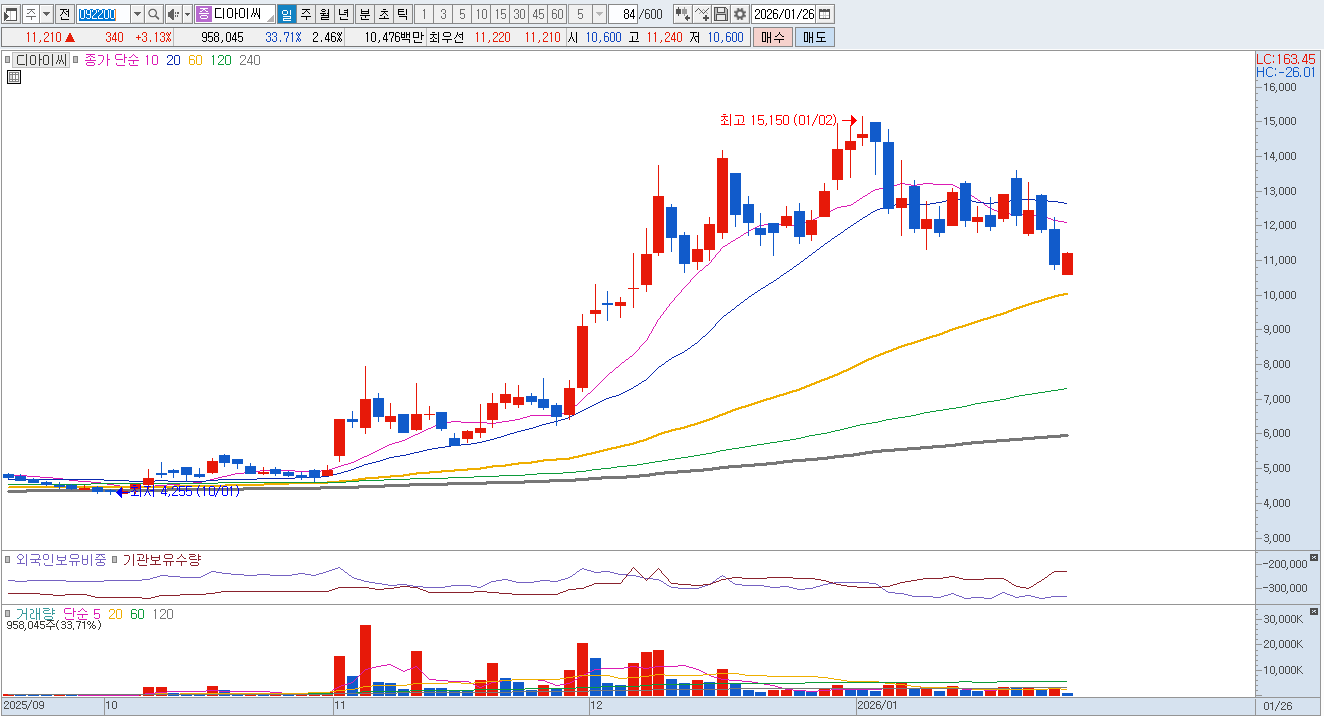Click the add candlestick indicator icon
The height and width of the screenshot is (716, 1324).
pyautogui.click(x=682, y=14)
